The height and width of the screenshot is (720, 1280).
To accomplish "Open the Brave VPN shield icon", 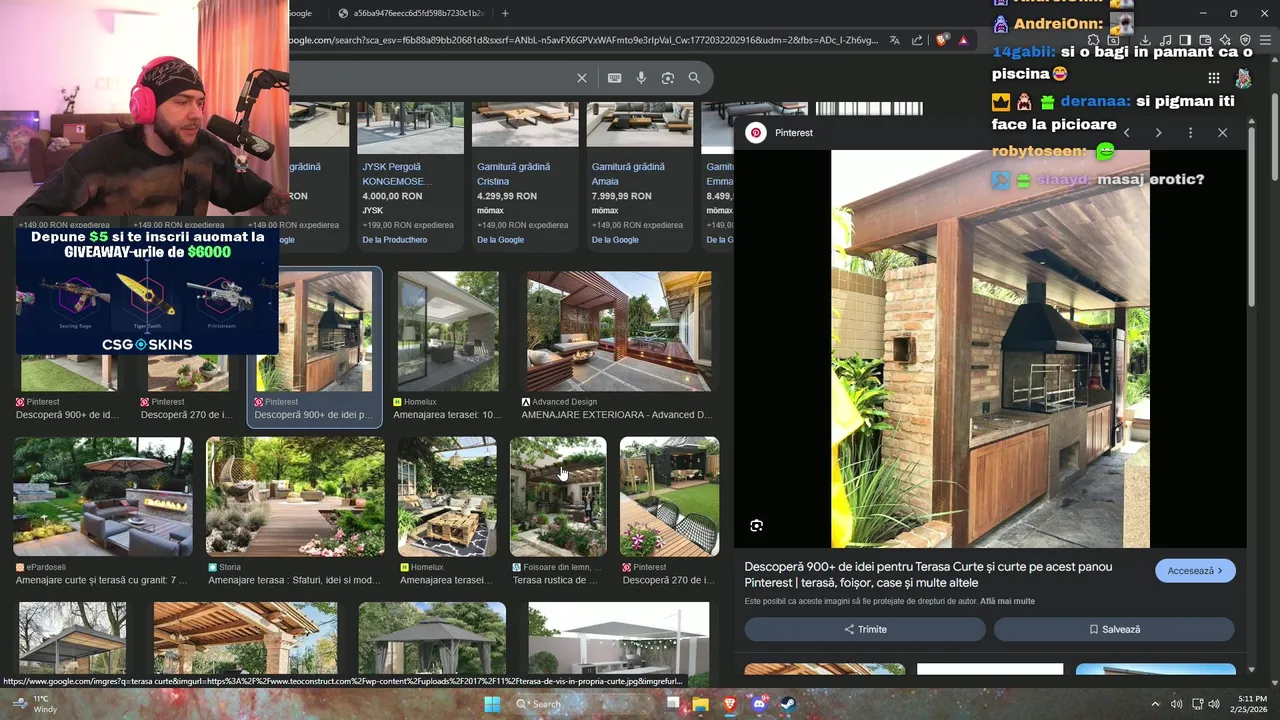I will [1245, 40].
